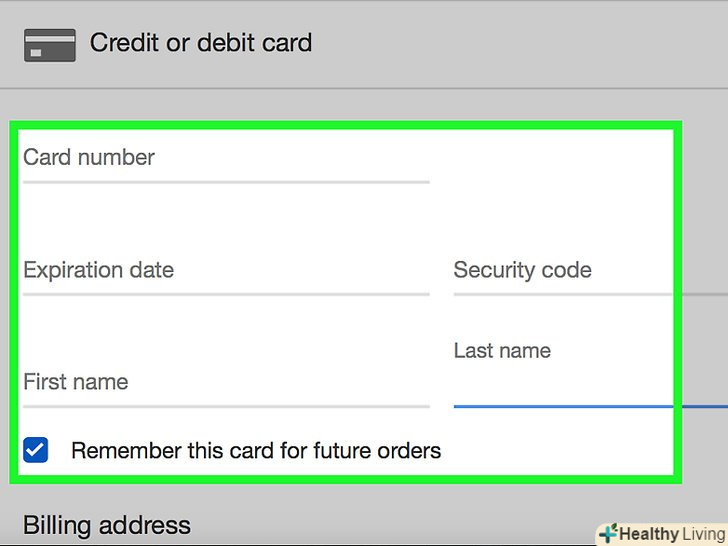The width and height of the screenshot is (728, 546).
Task: Click the 'First name' placeholder text
Action: point(76,382)
